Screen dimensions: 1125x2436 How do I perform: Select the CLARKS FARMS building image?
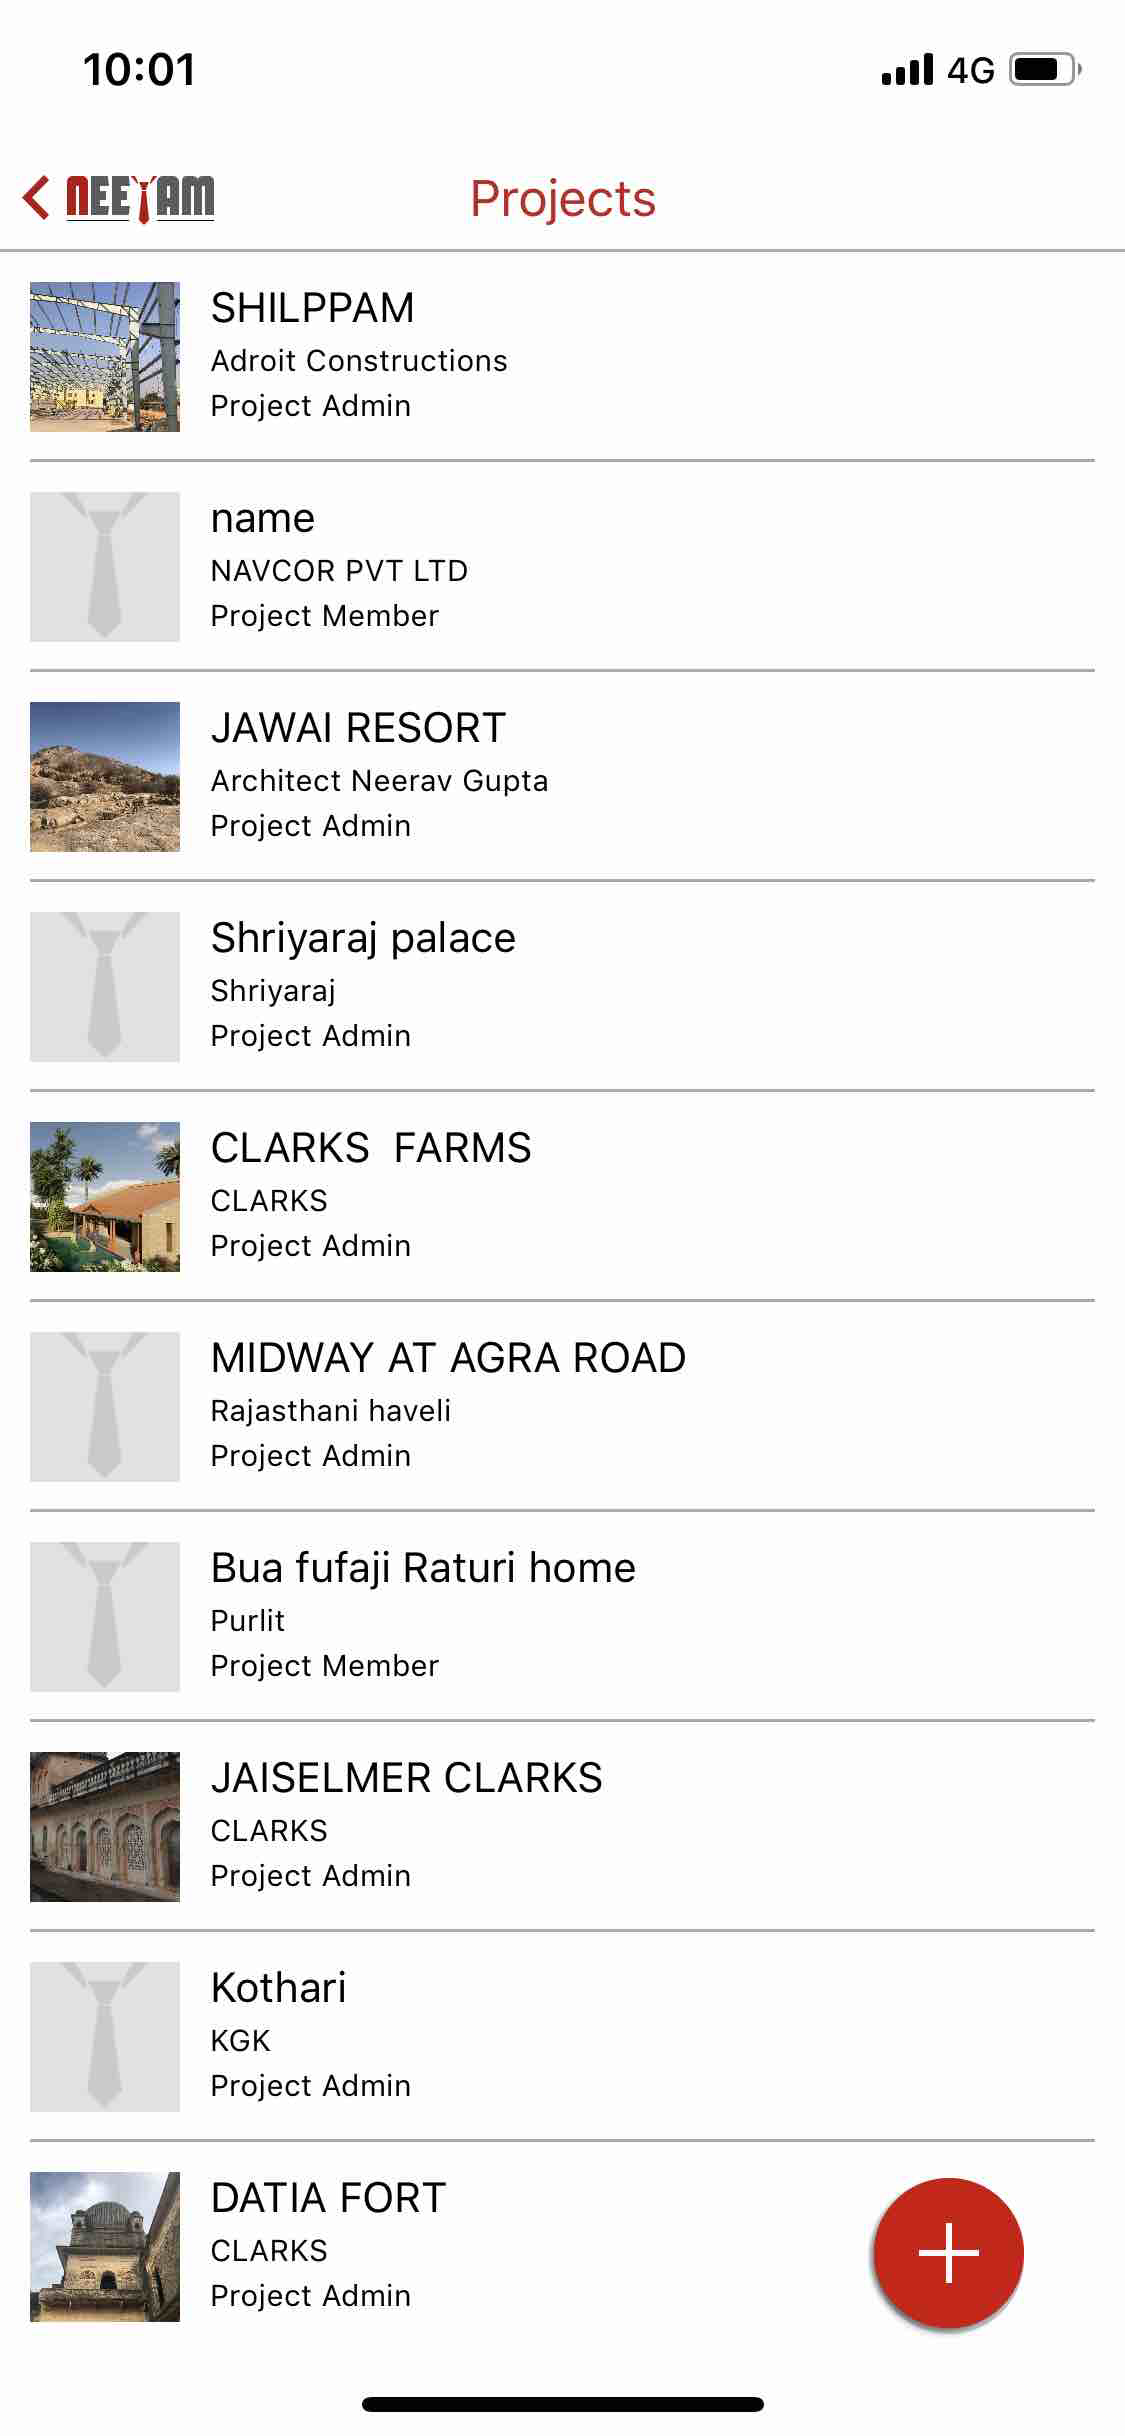(105, 1197)
